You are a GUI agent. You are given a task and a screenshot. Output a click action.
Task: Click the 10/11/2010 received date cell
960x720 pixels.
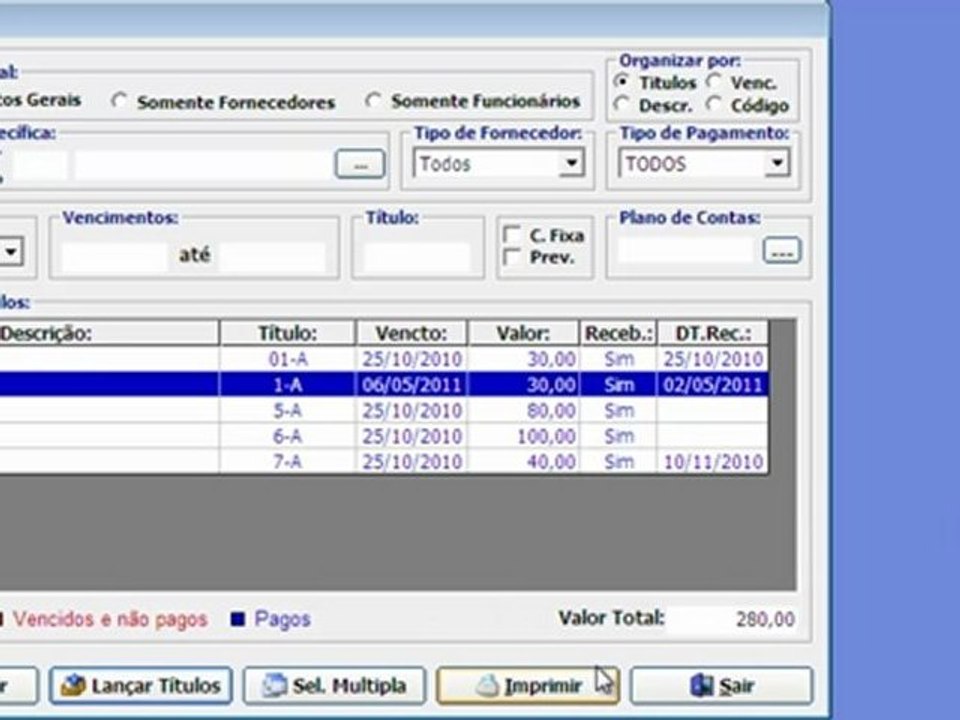[713, 461]
